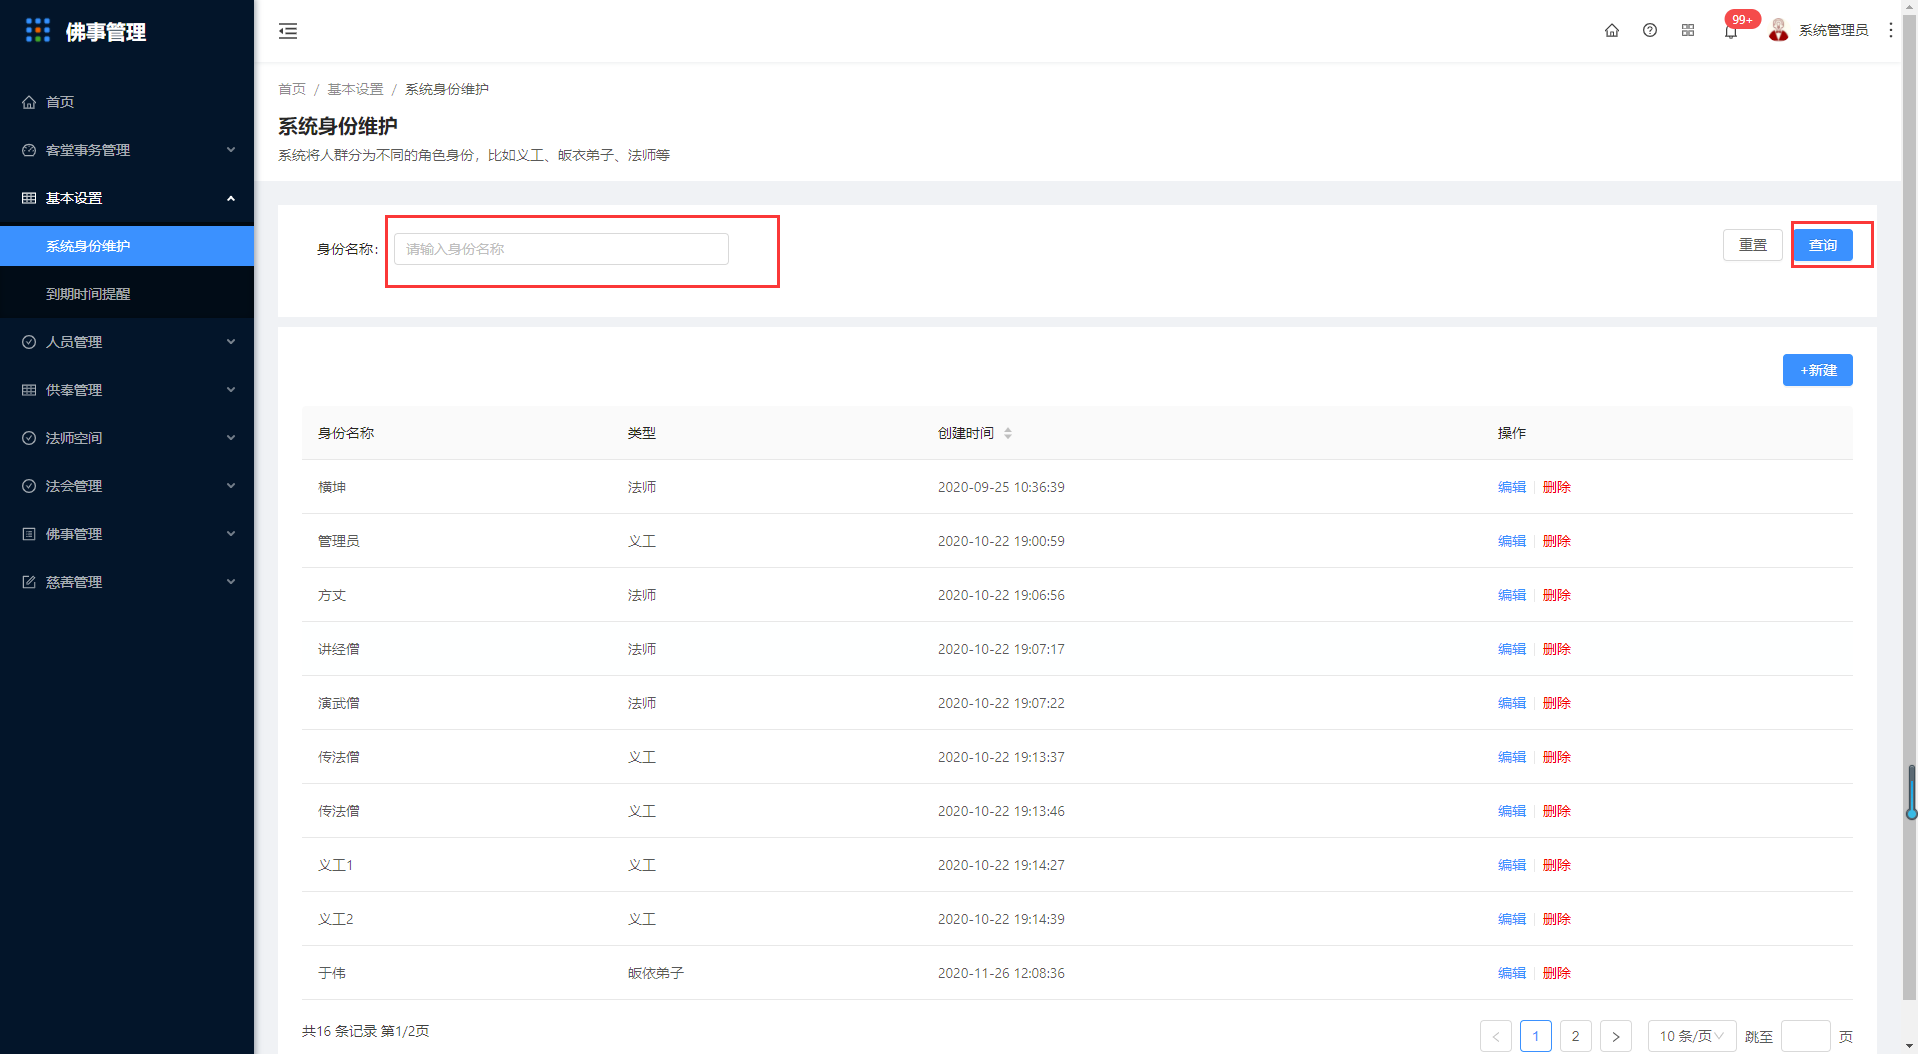Image resolution: width=1918 pixels, height=1054 pixels.
Task: Click the 法师空间 check-circle icon
Action: tap(29, 438)
